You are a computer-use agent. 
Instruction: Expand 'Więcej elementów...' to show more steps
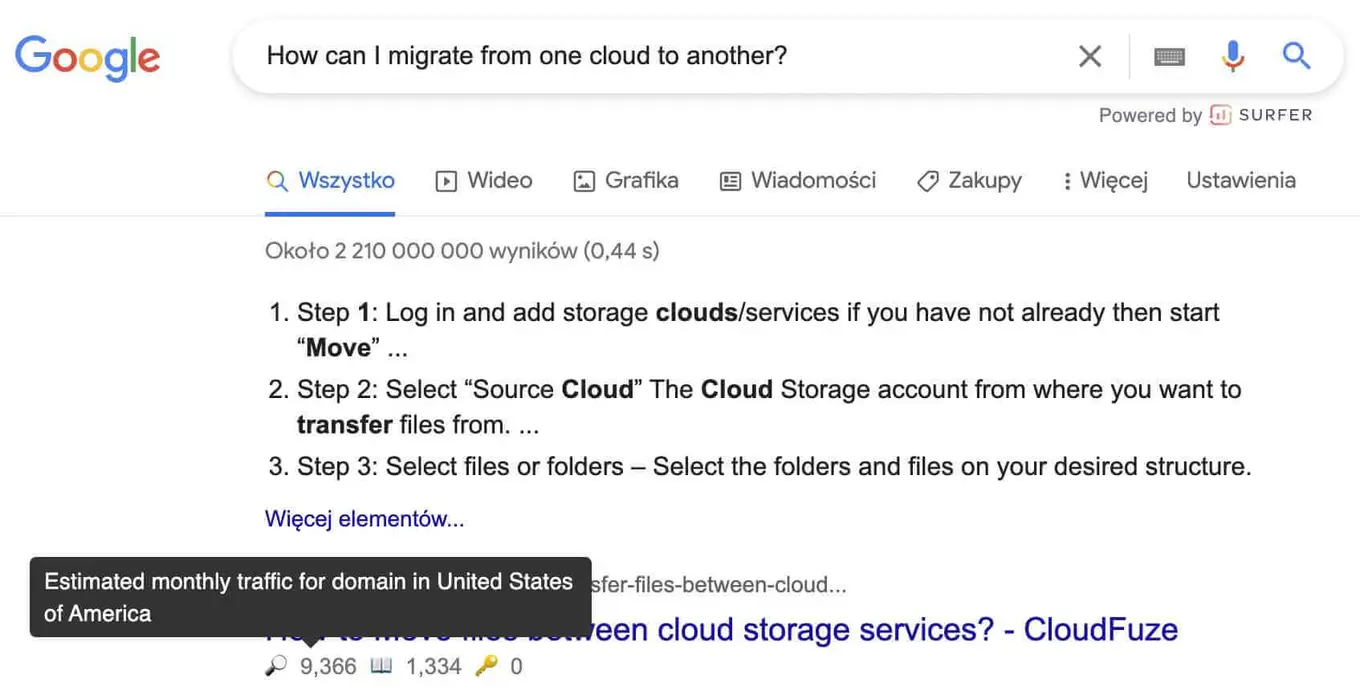[x=364, y=518]
